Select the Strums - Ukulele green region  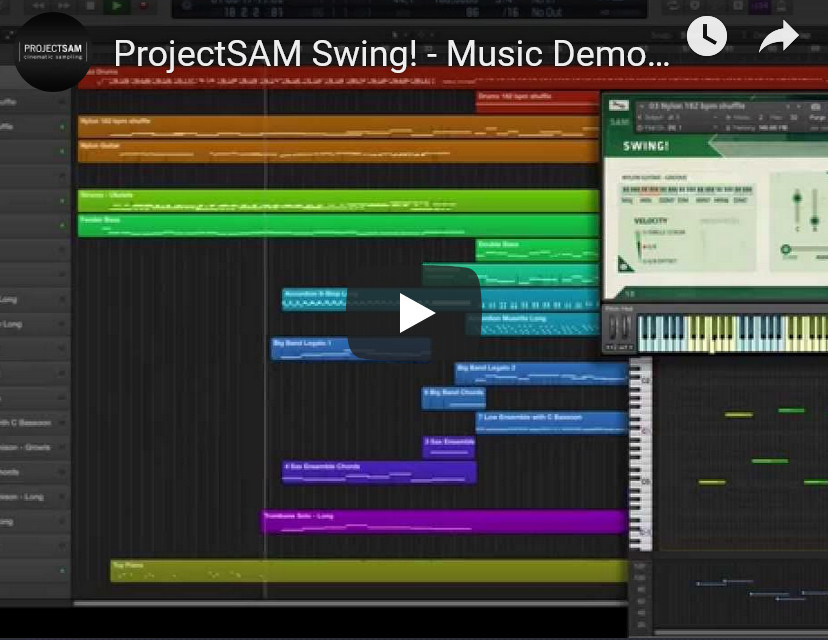point(338,201)
